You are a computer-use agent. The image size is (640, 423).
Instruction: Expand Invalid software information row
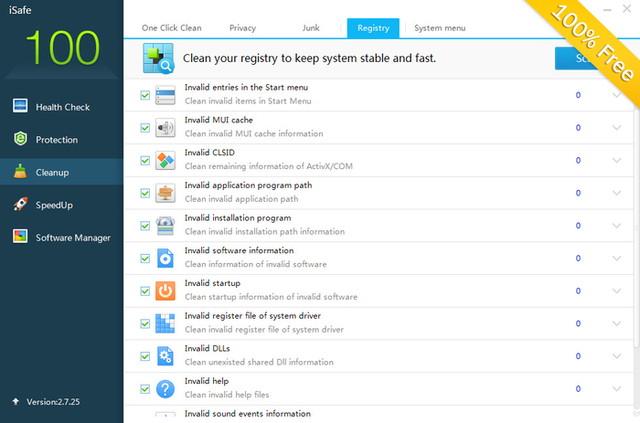click(x=616, y=258)
